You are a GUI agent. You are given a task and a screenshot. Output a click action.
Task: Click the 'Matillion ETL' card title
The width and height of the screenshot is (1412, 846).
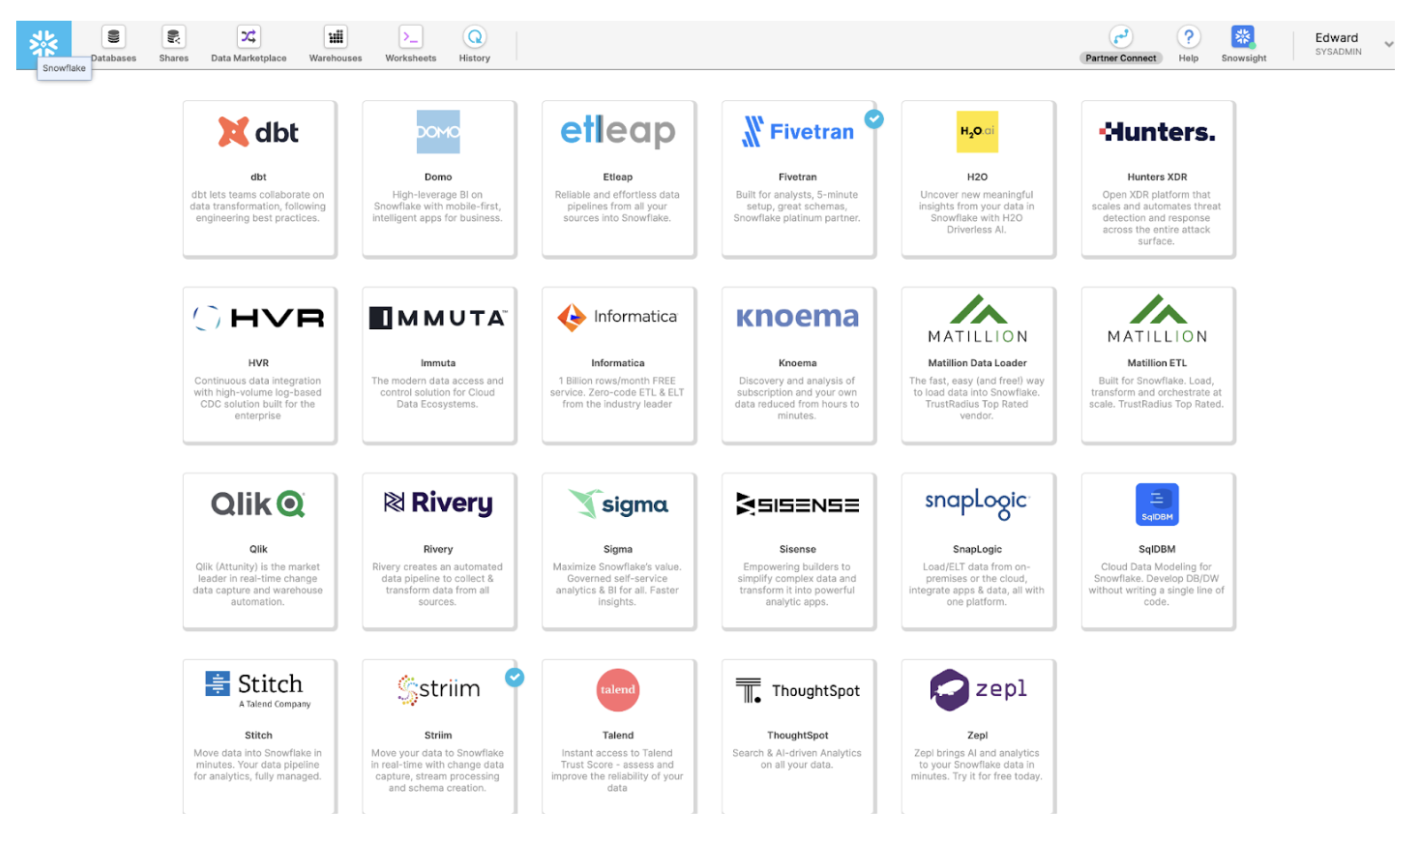(1157, 363)
